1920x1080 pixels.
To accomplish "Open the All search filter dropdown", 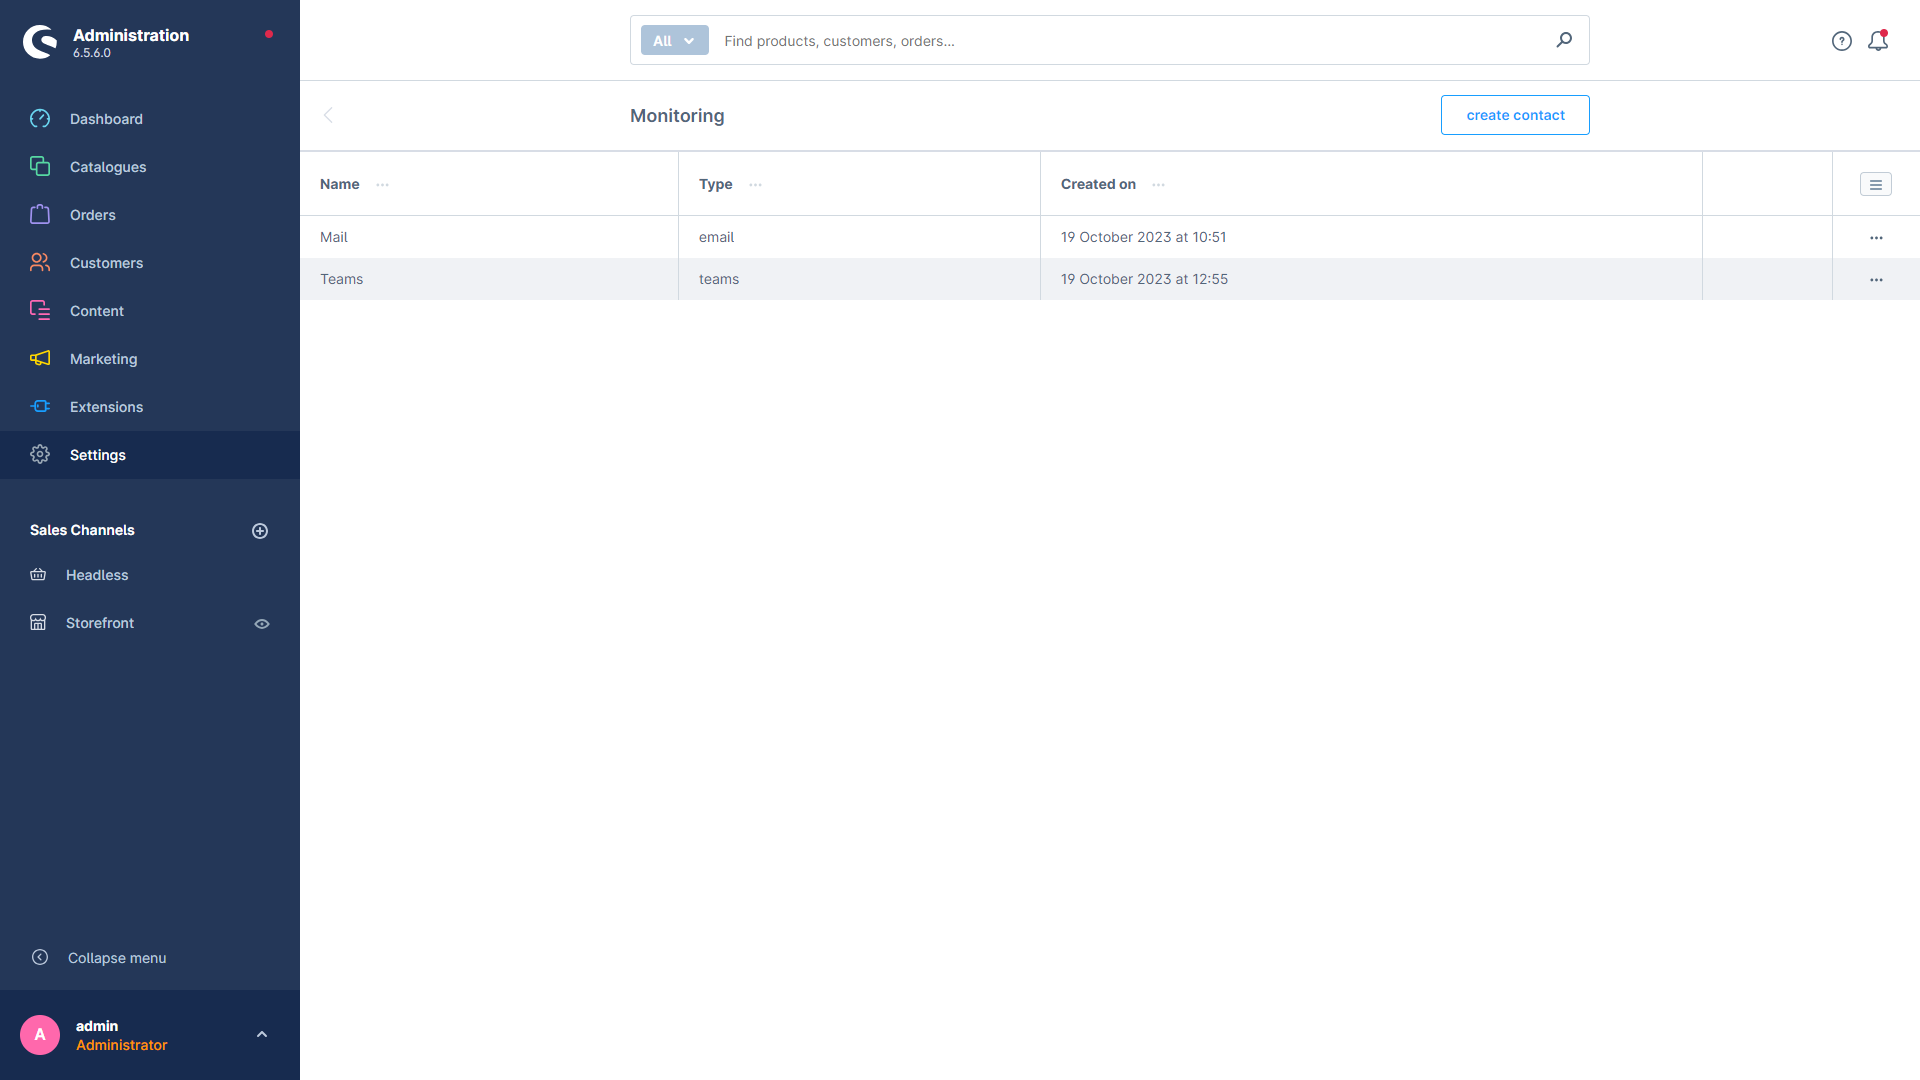I will point(673,40).
